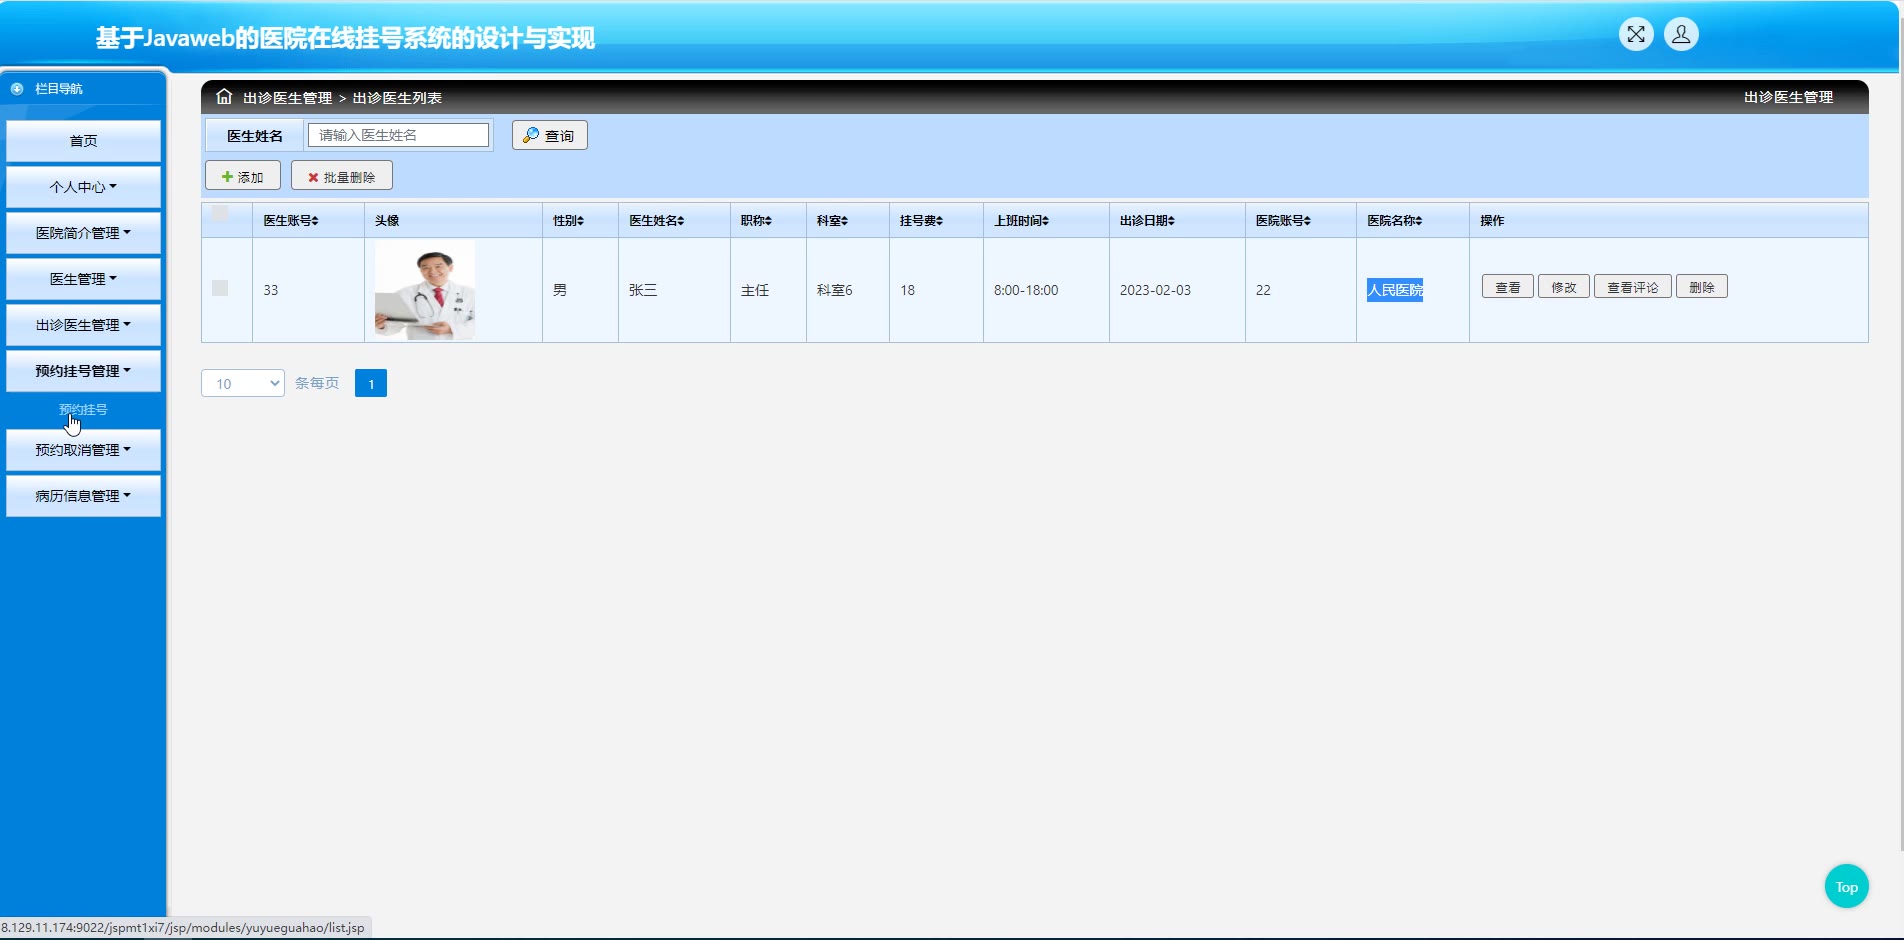Screen dimensions: 1904x940
Task: Click 查看评论 button for 张三
Action: [1633, 287]
